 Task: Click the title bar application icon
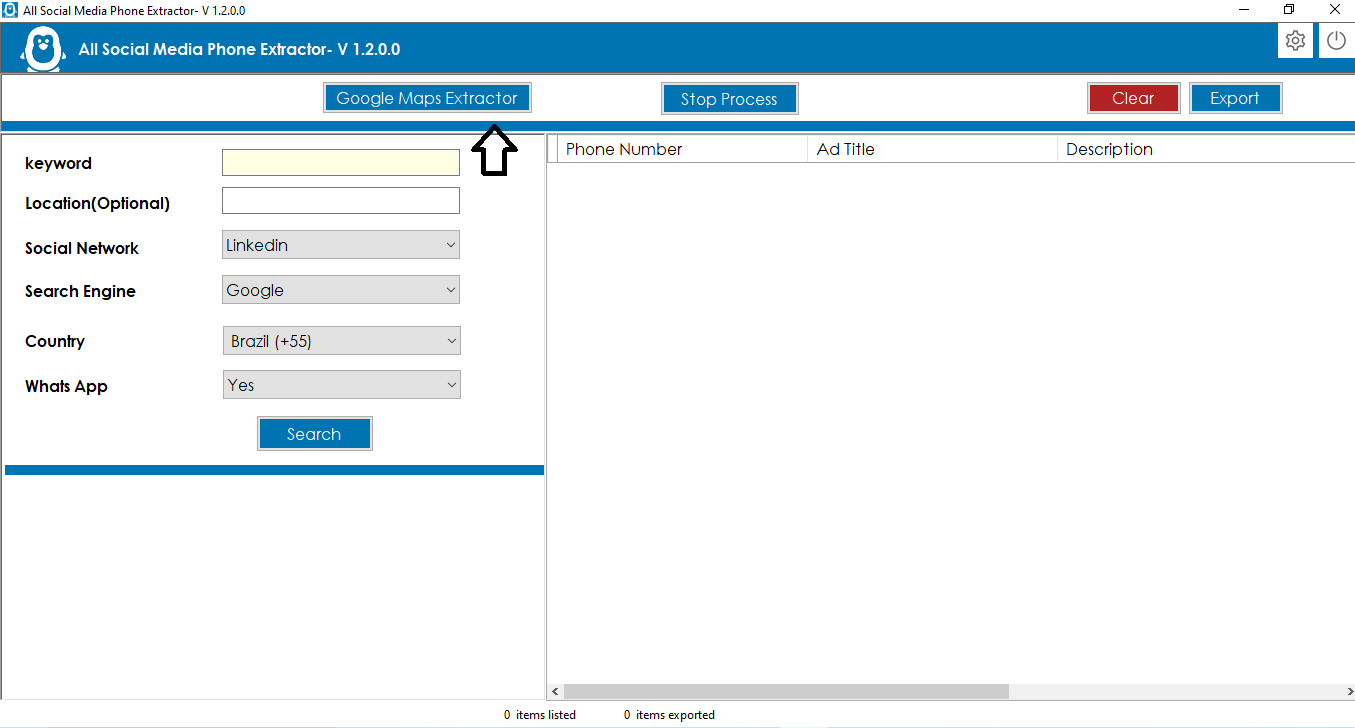point(9,9)
